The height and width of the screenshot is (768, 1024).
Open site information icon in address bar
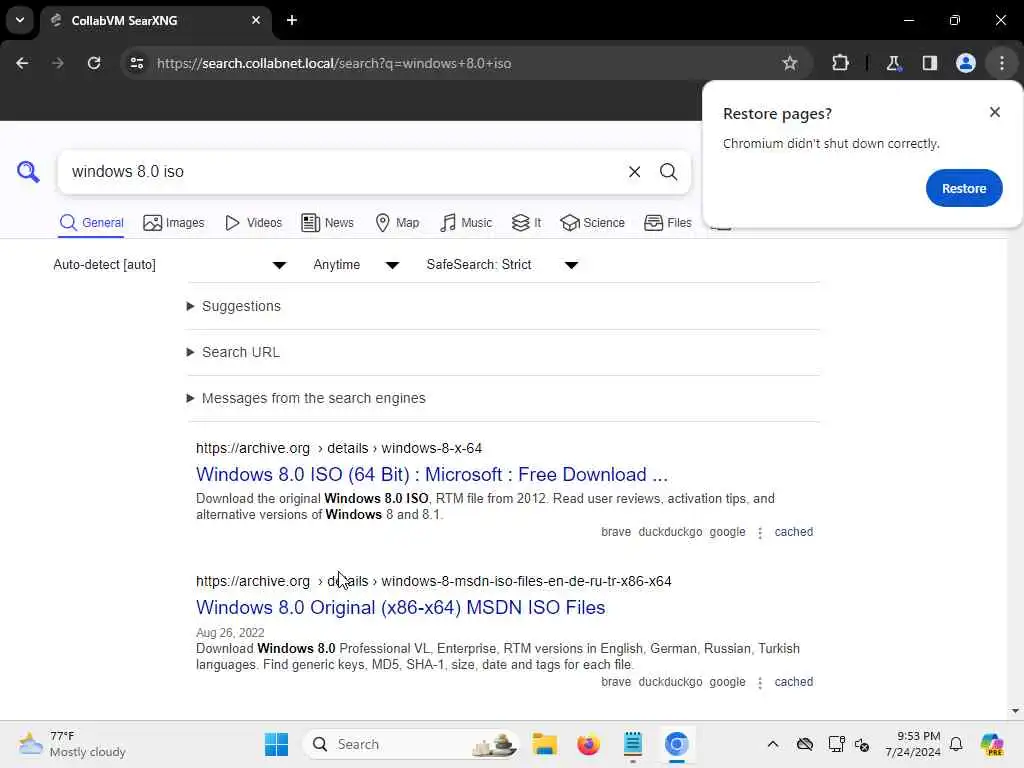coord(136,63)
